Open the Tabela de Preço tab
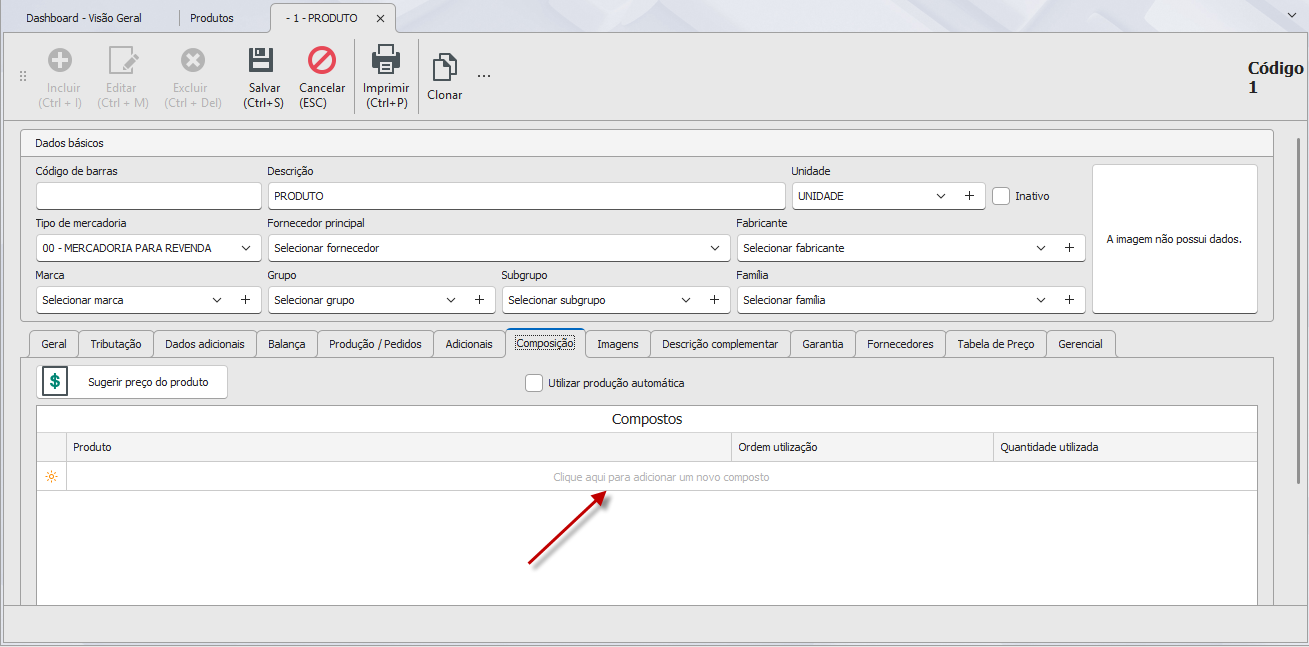 [x=996, y=344]
